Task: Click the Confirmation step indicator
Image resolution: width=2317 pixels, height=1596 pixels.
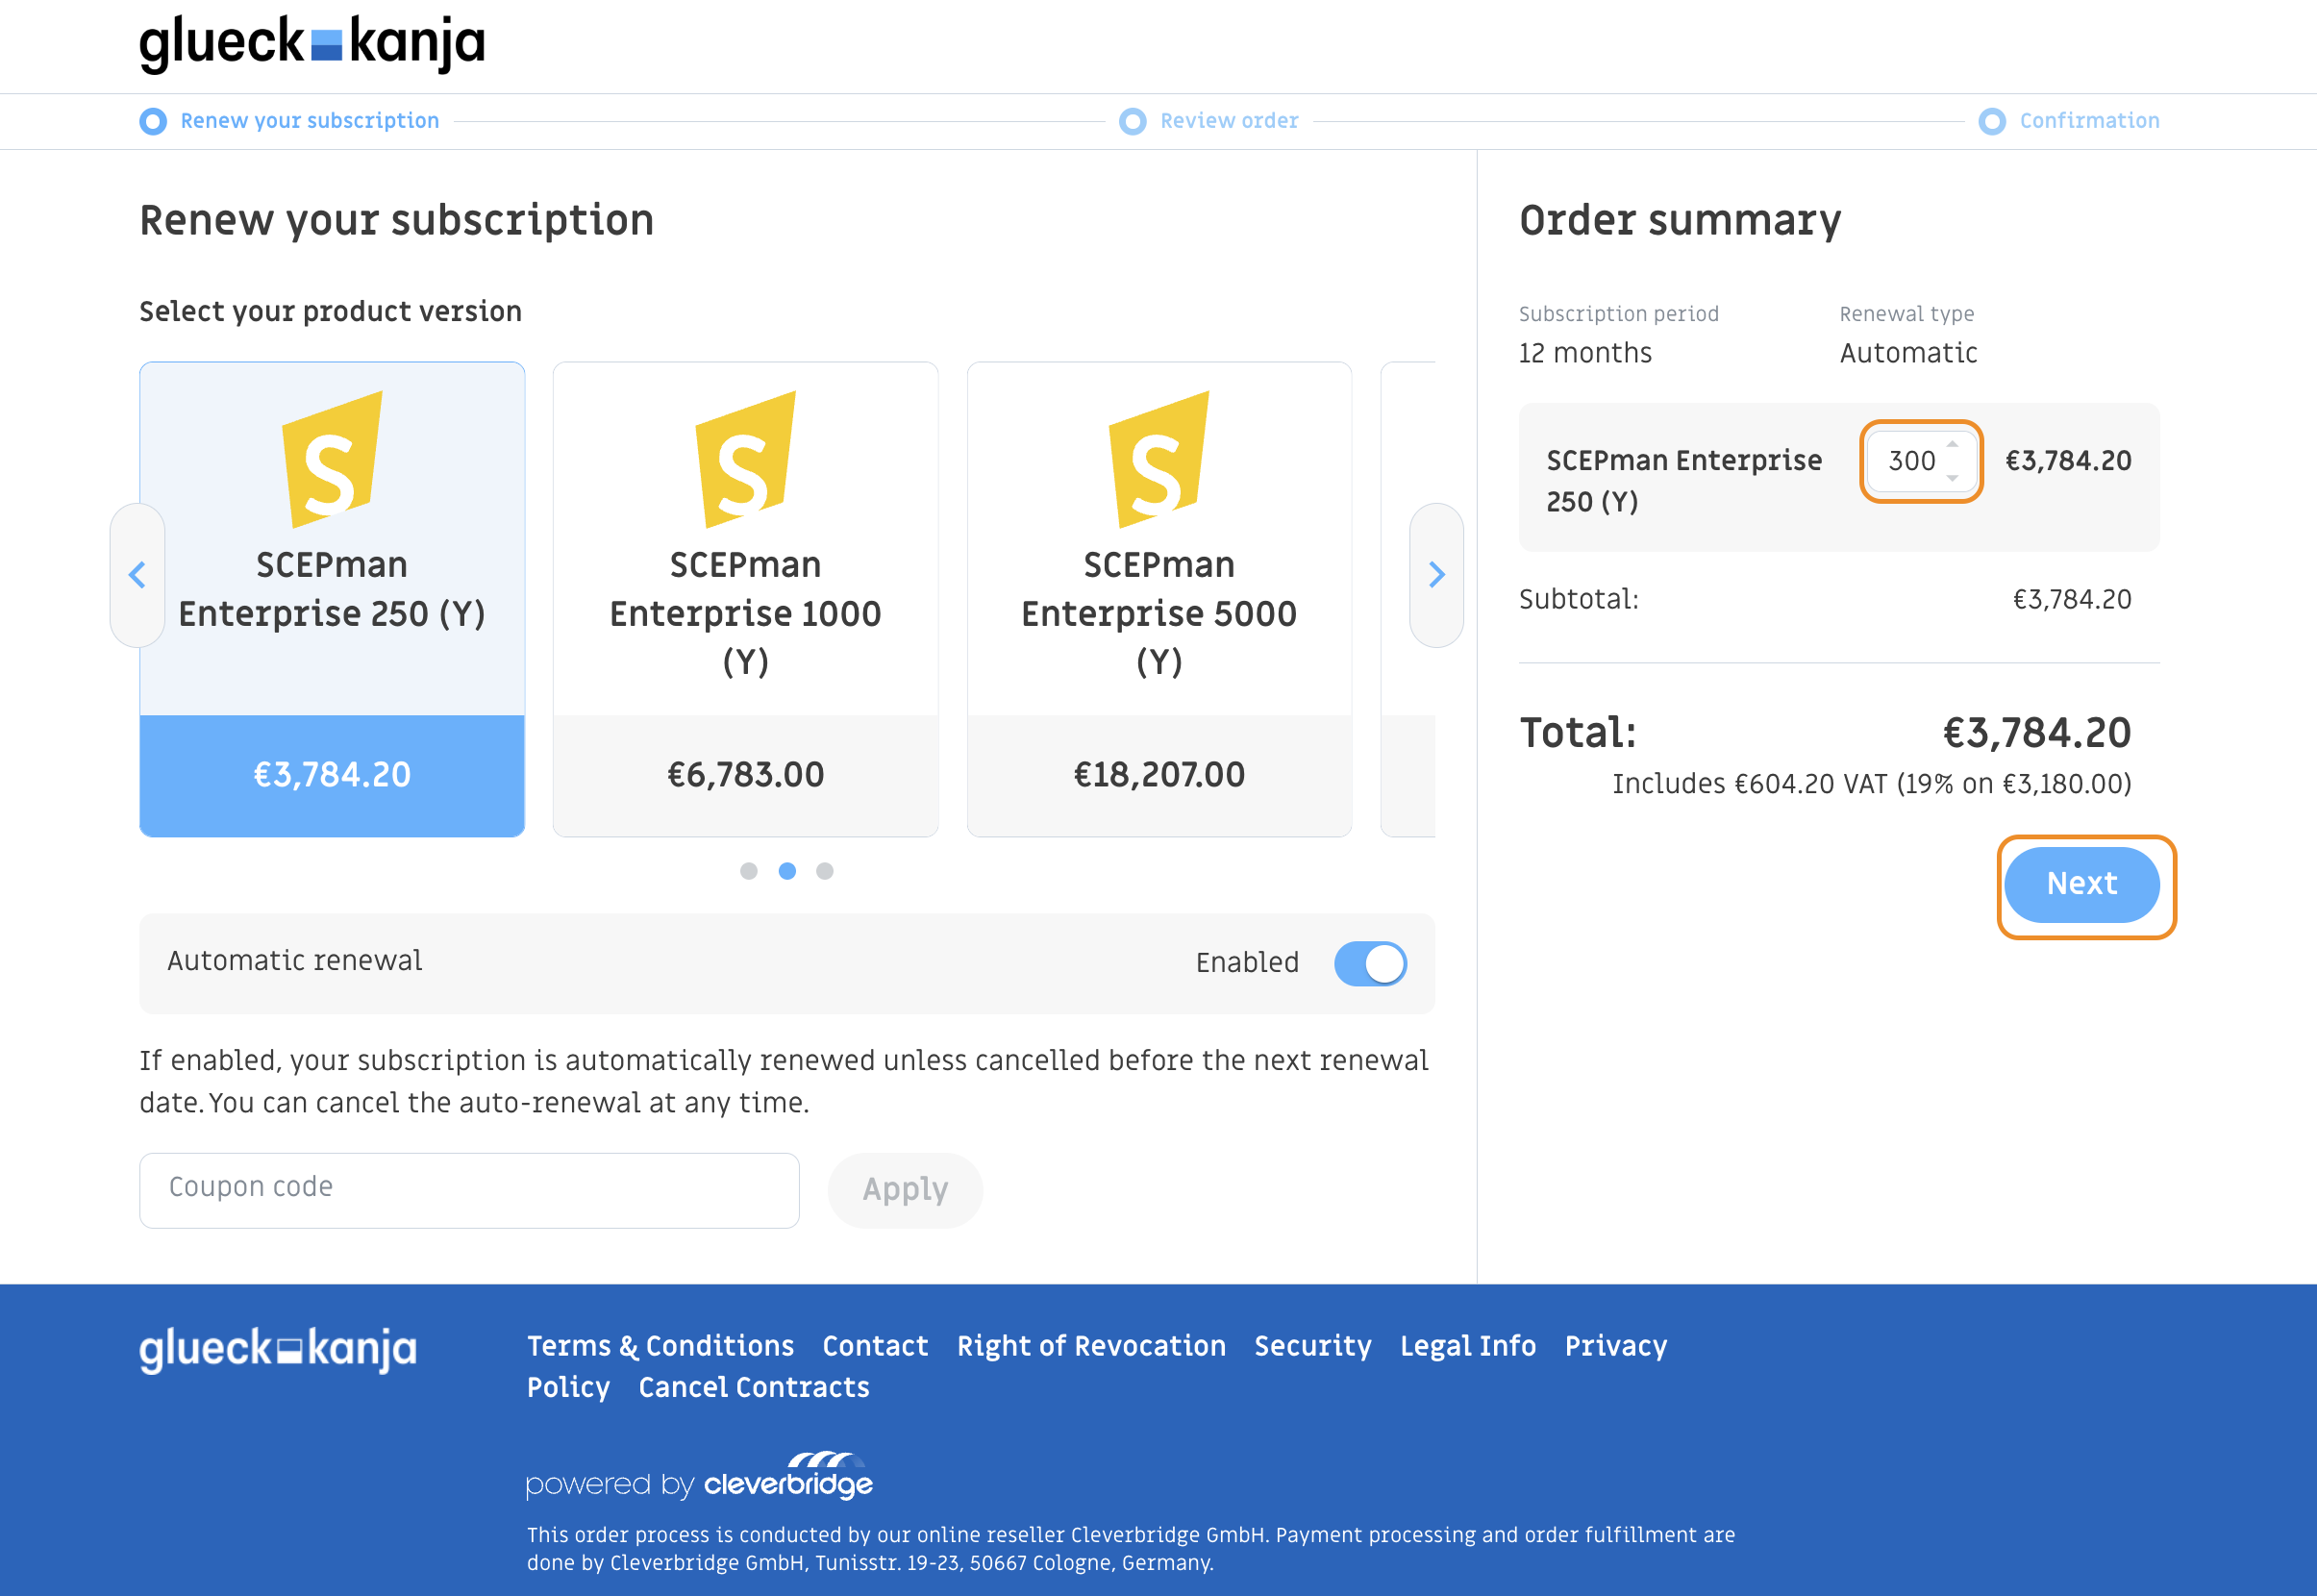Action: click(x=2088, y=121)
